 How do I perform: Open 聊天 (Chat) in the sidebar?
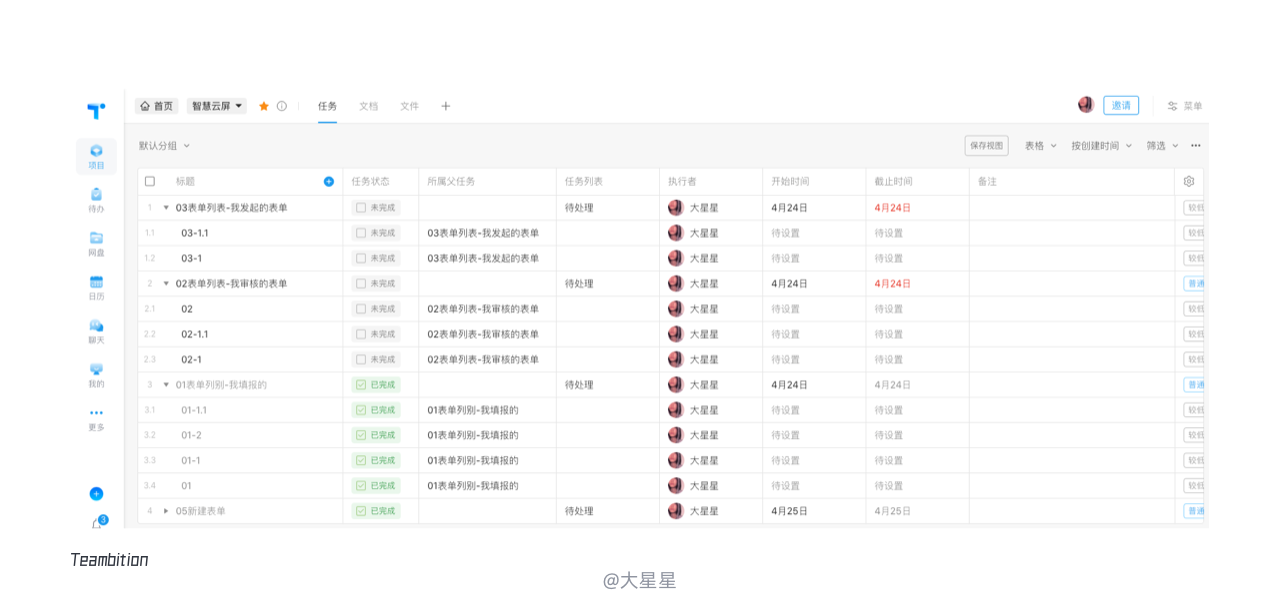[96, 331]
